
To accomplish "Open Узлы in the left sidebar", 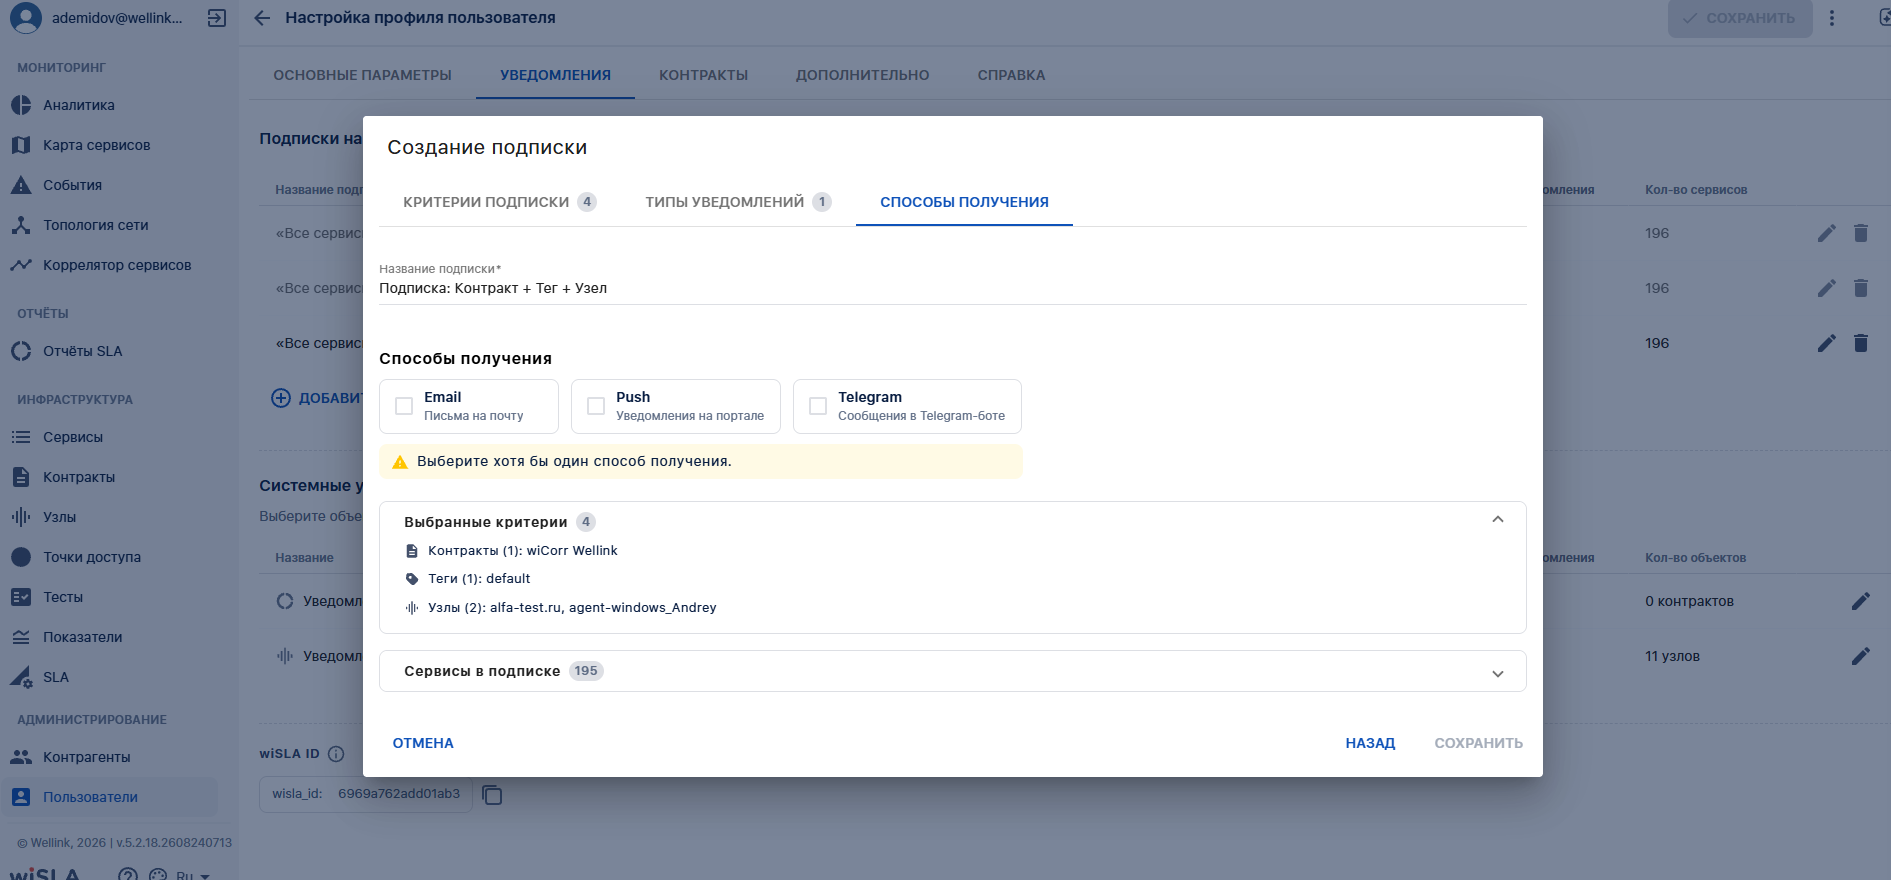I will point(59,517).
